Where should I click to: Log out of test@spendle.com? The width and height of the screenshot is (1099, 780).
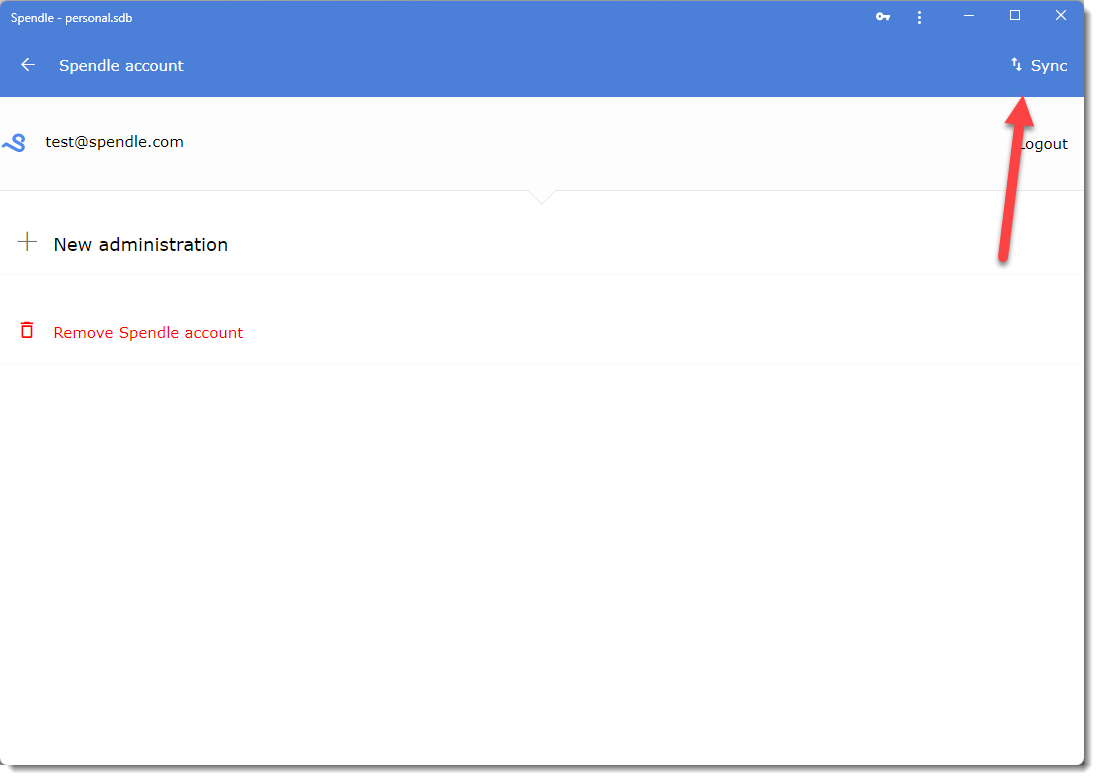pos(1043,144)
